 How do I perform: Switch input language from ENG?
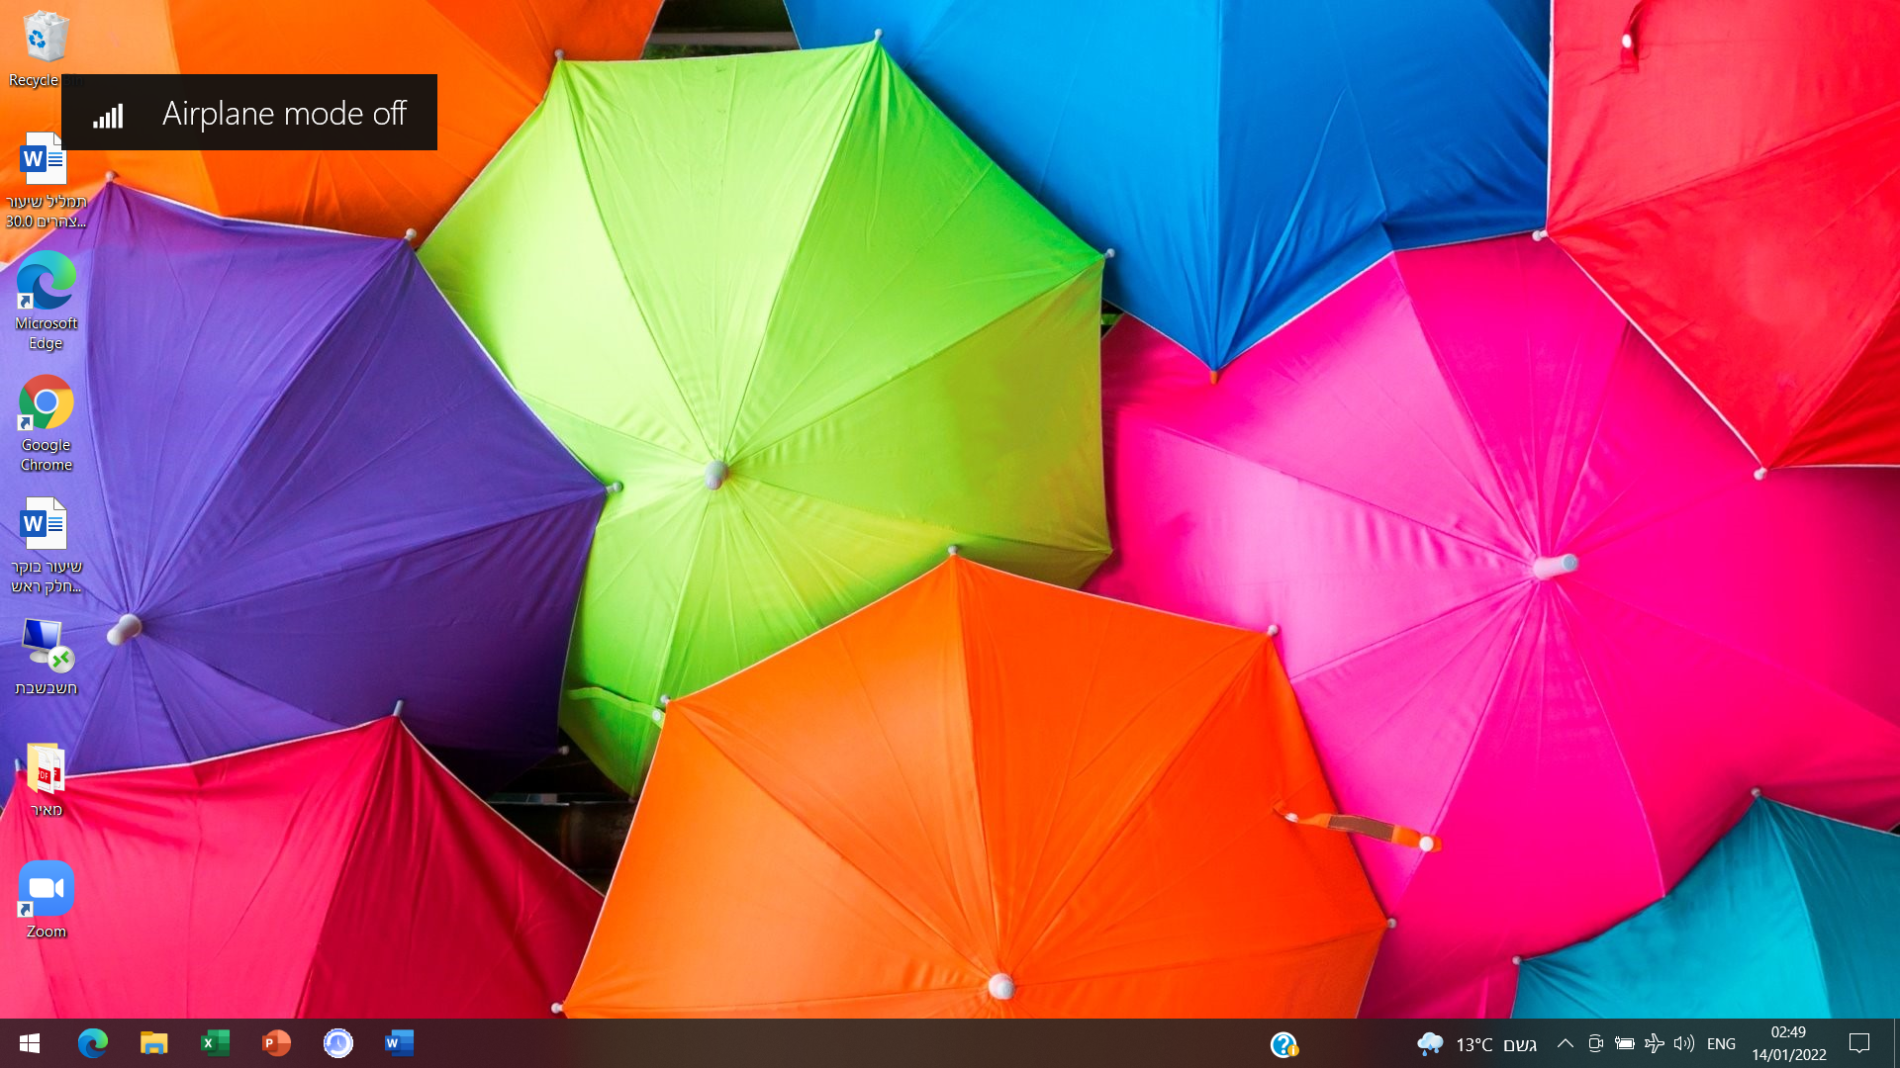pos(1721,1043)
